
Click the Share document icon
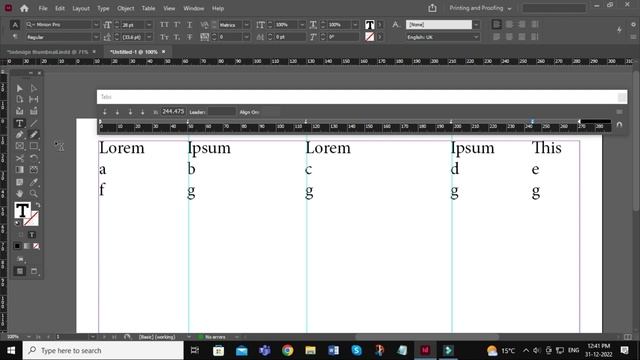click(x=432, y=8)
